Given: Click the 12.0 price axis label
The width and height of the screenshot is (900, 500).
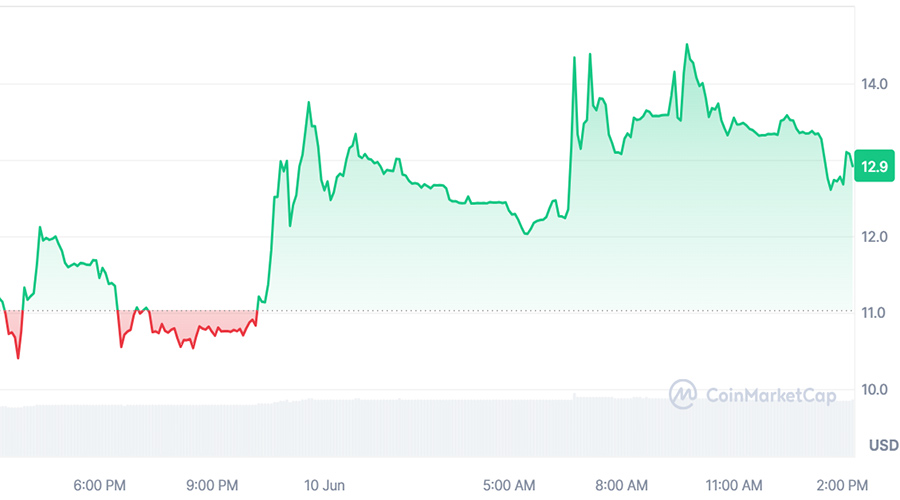Looking at the screenshot, I should pyautogui.click(x=876, y=237).
